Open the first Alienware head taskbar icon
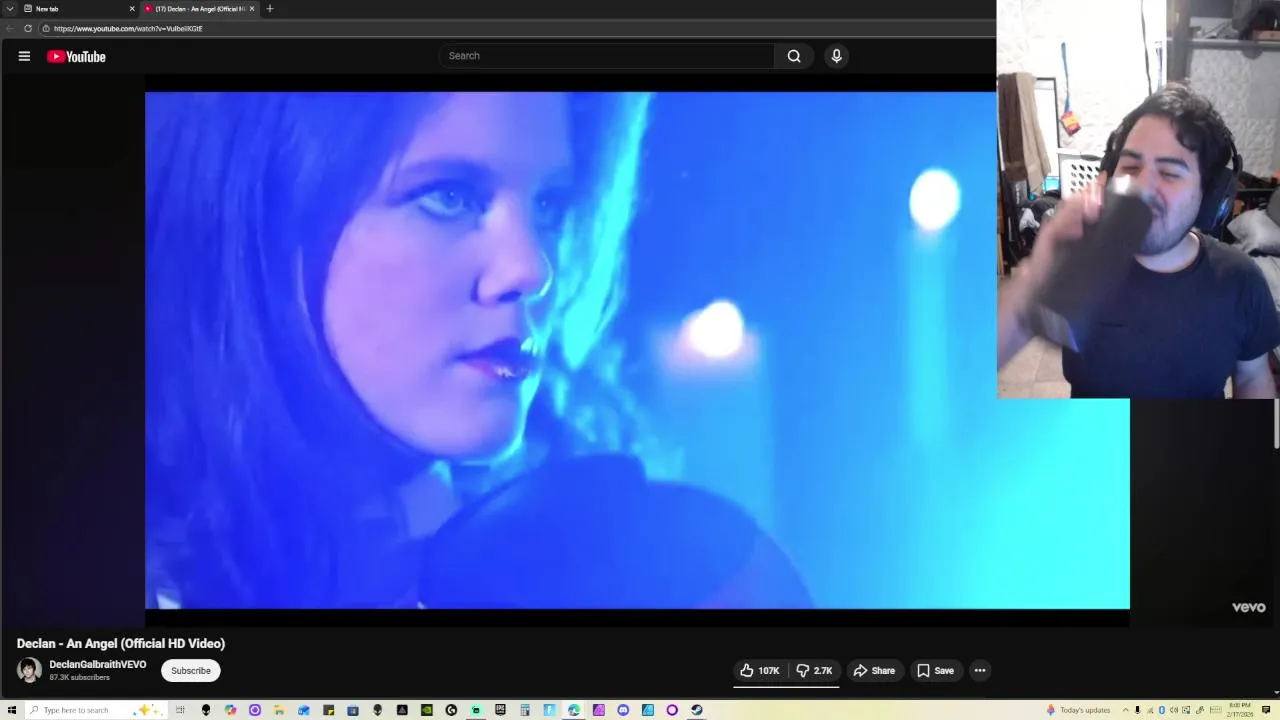Viewport: 1280px width, 720px height. click(205, 710)
